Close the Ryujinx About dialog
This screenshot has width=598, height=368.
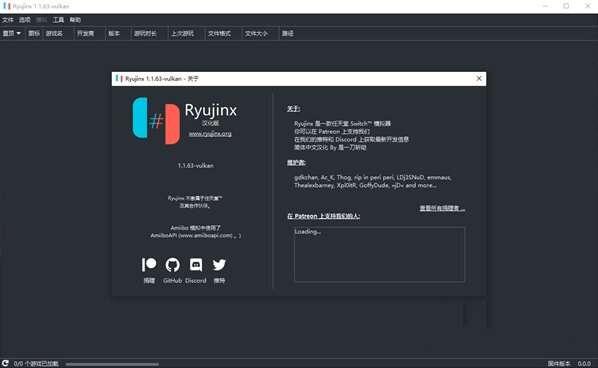[x=479, y=79]
